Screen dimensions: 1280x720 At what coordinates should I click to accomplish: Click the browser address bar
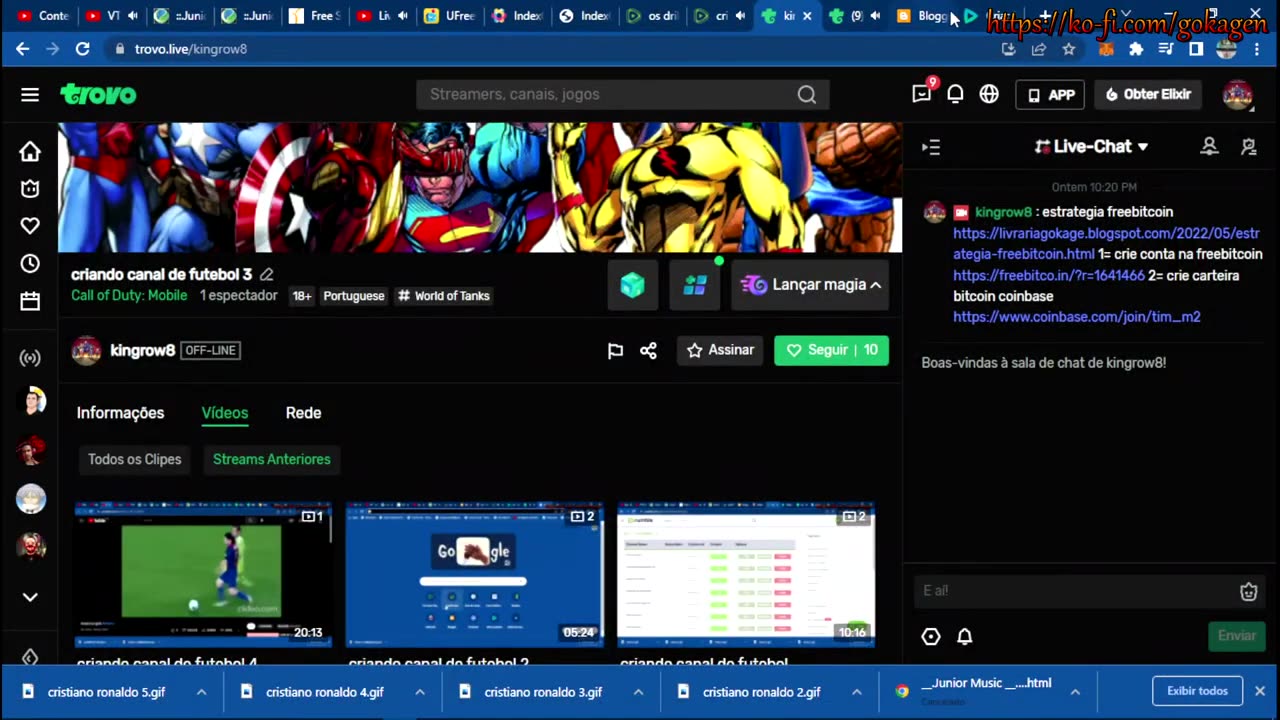click(x=550, y=49)
